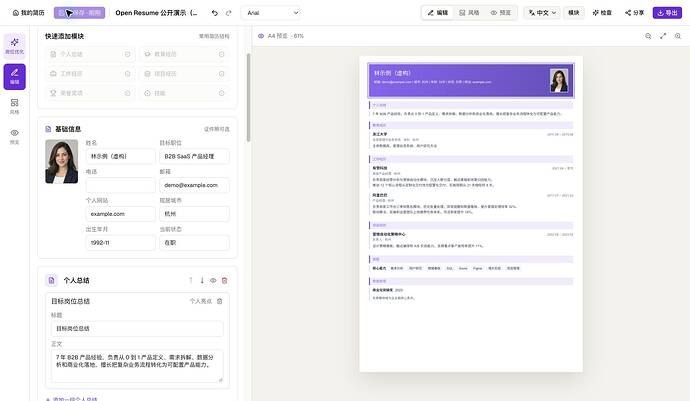Switch to the 风格 tab in top bar

click(x=469, y=13)
